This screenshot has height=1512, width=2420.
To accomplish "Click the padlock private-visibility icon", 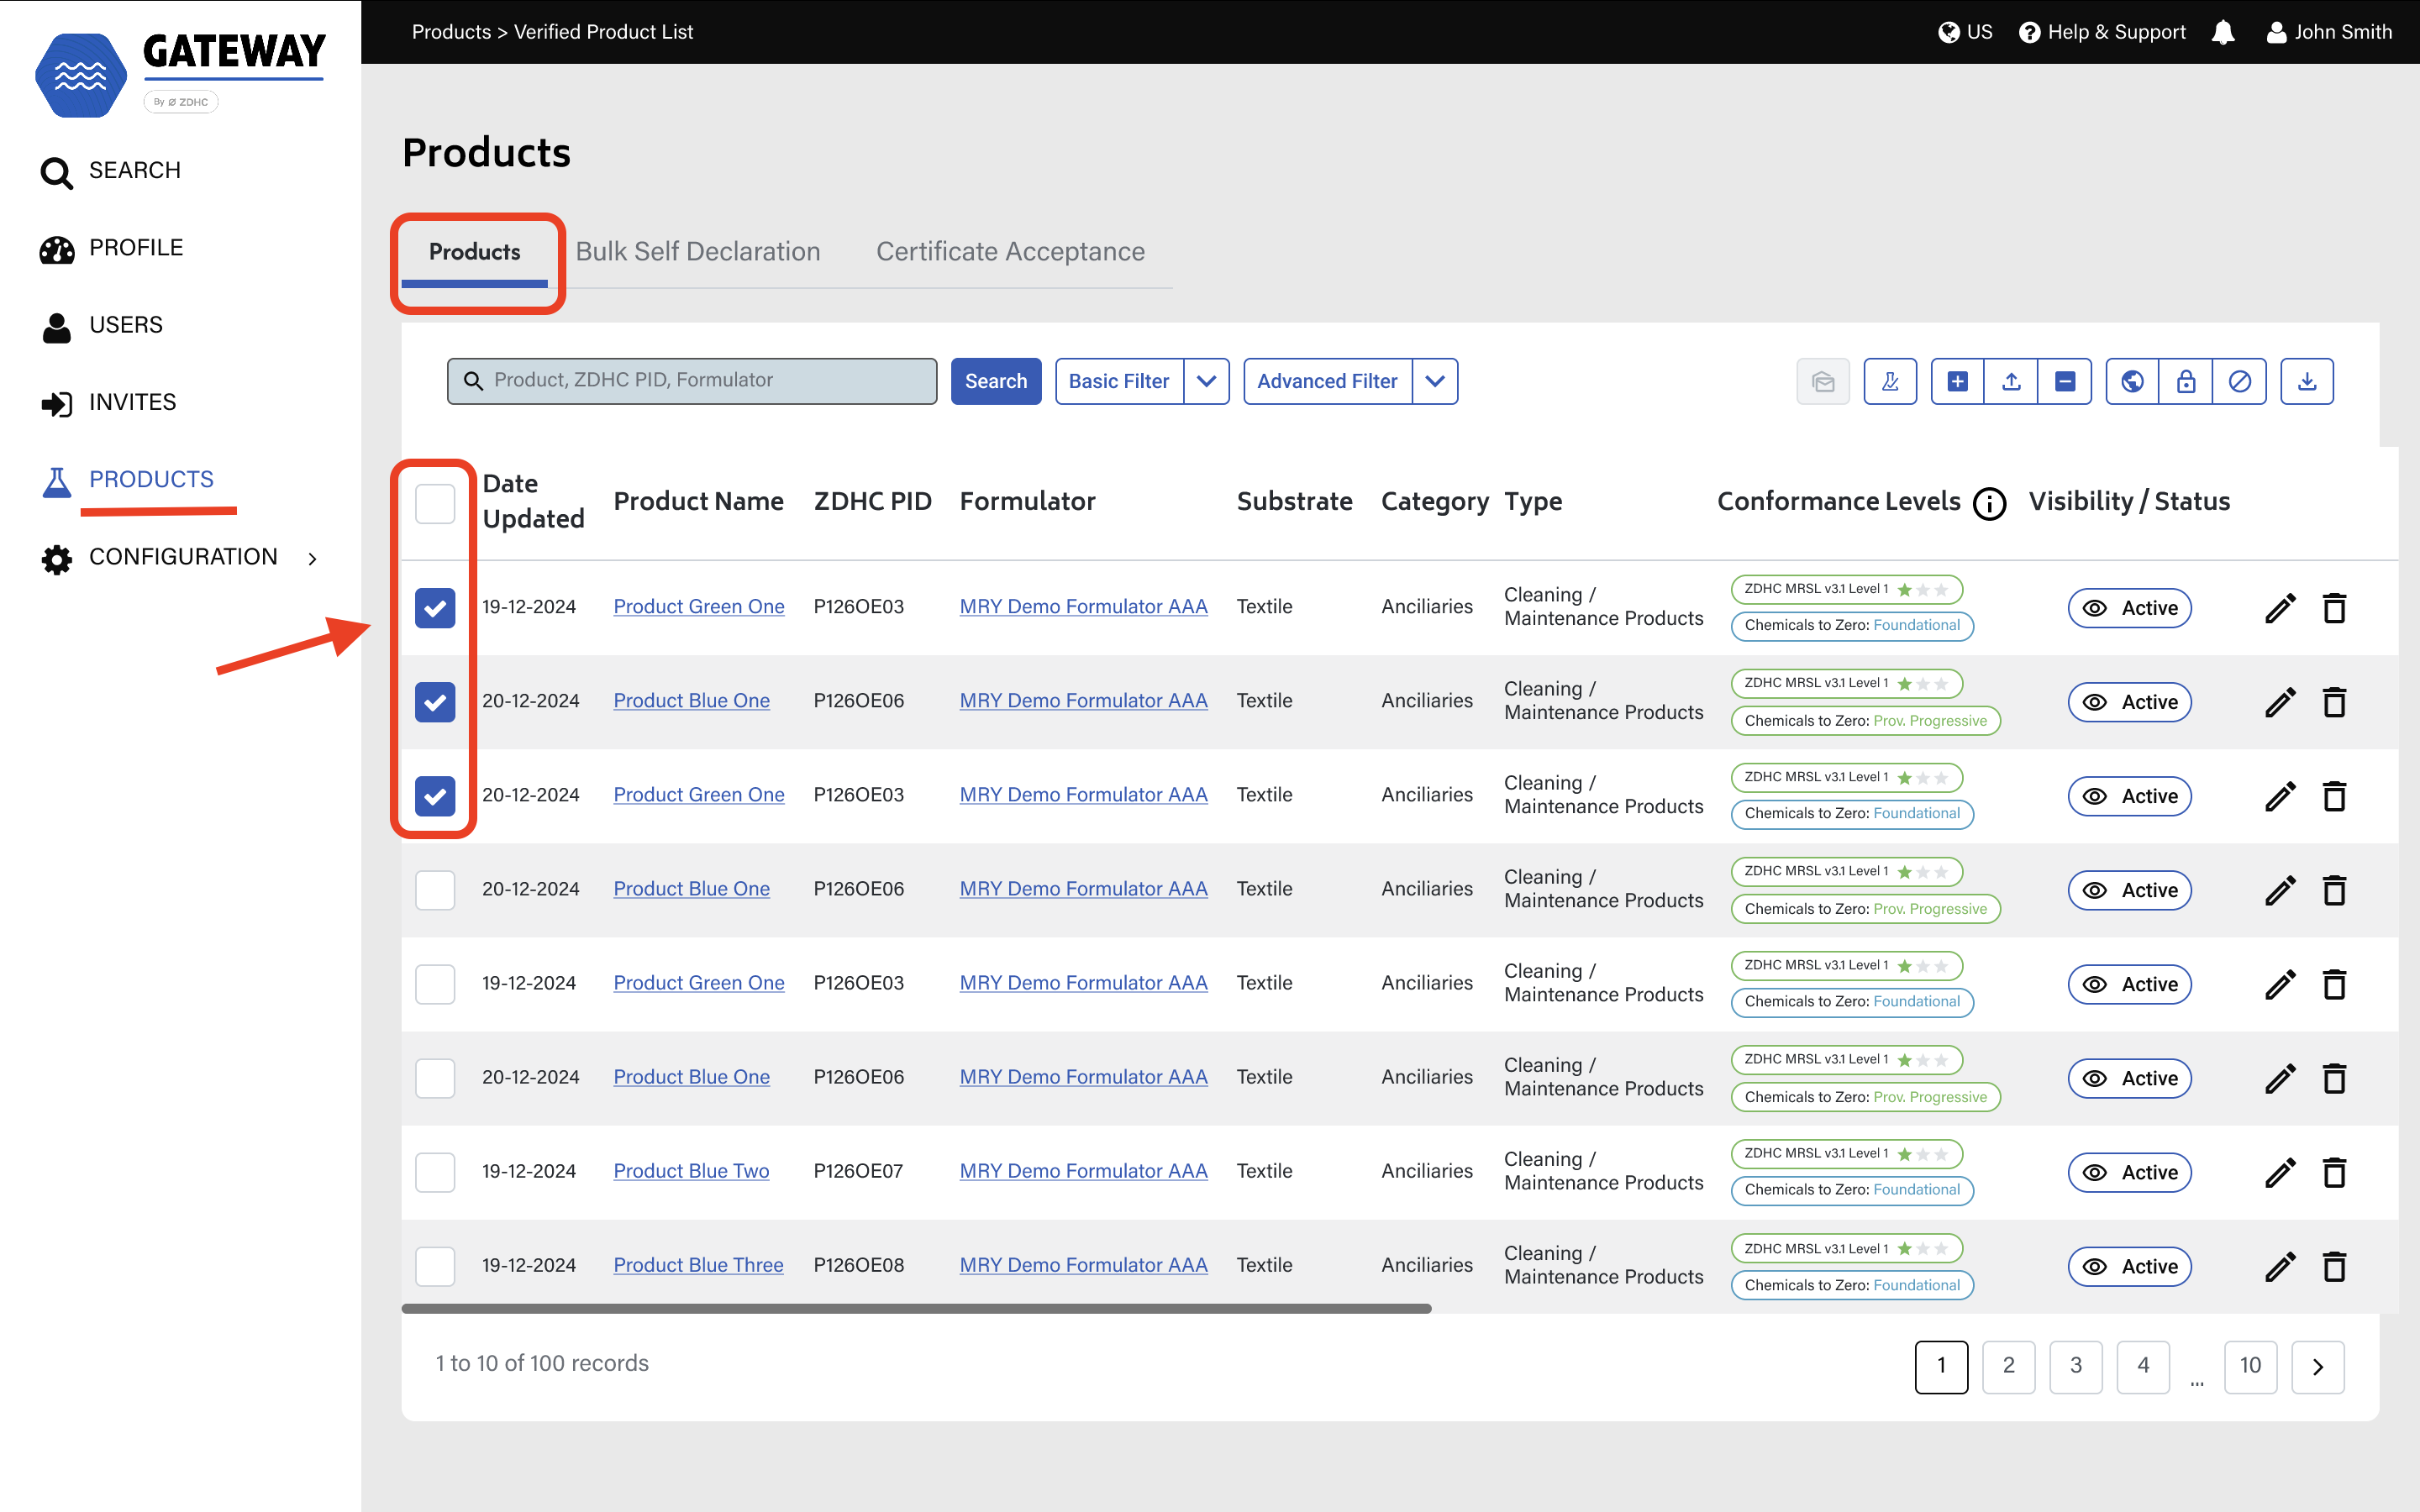I will pyautogui.click(x=2186, y=381).
